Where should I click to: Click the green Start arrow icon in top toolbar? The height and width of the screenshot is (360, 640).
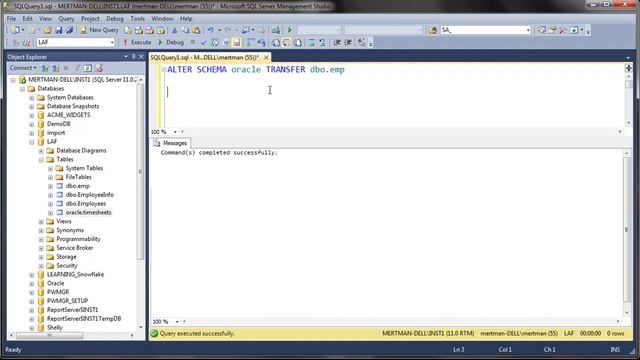click(x=290, y=30)
